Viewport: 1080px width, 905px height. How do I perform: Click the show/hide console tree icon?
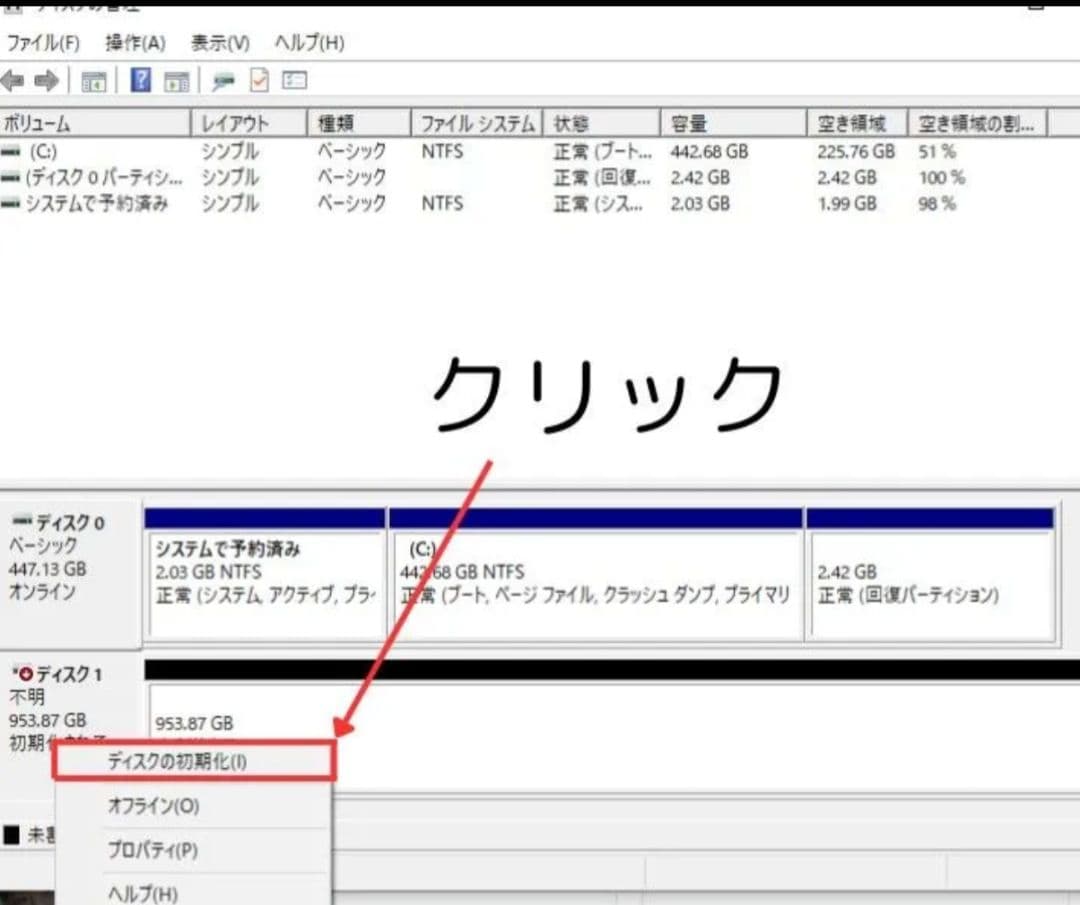tap(93, 81)
